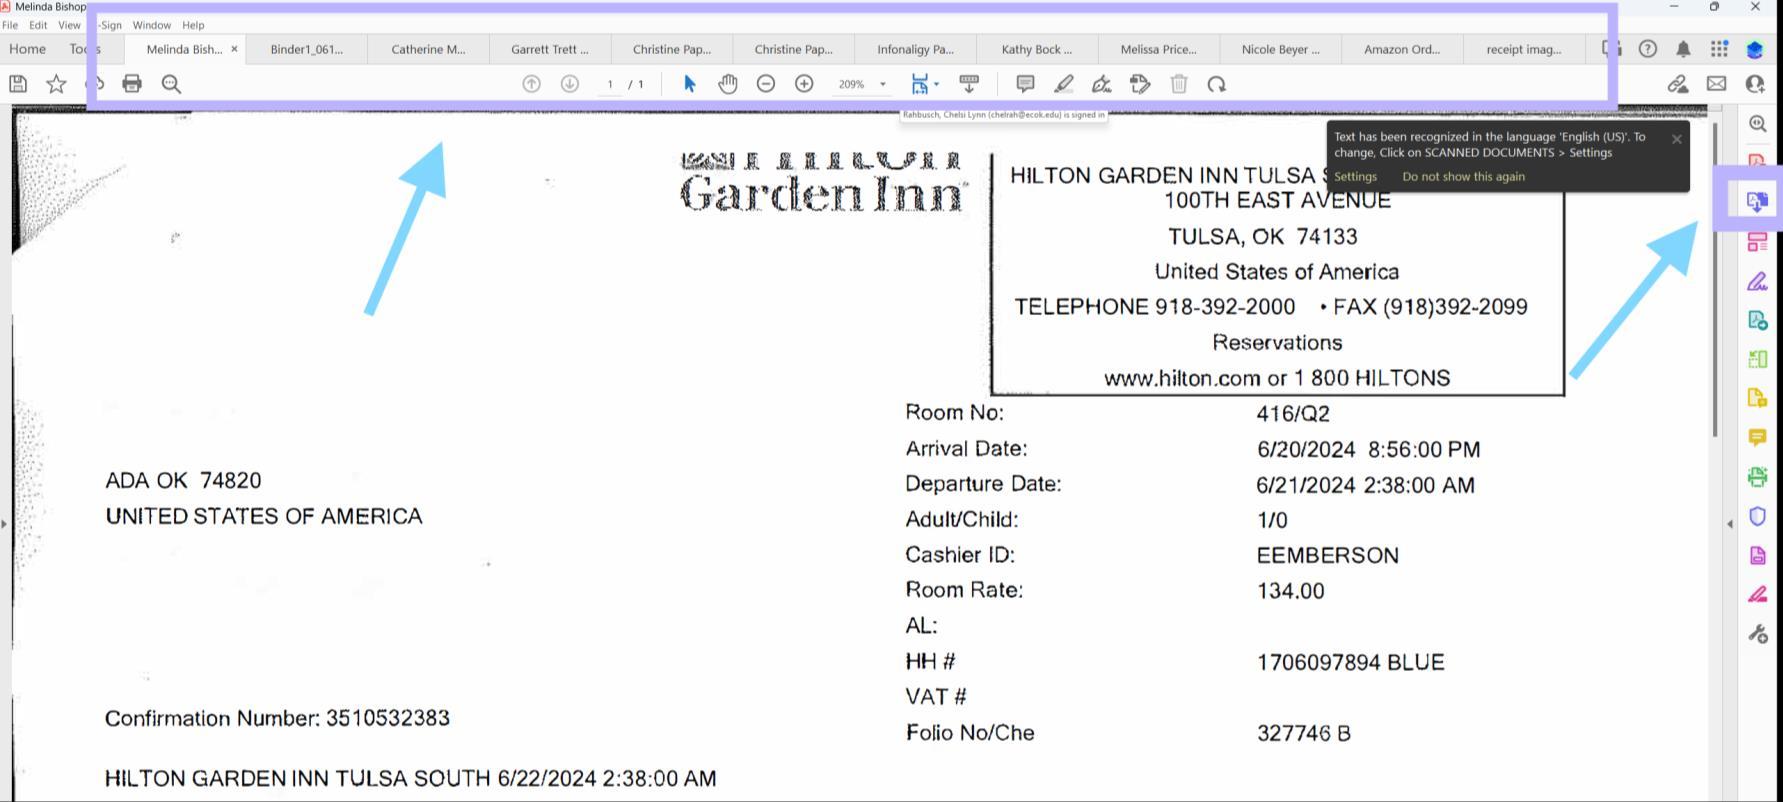Open the purple Fill & Sign tool
1783x802 pixels.
pos(1757,281)
